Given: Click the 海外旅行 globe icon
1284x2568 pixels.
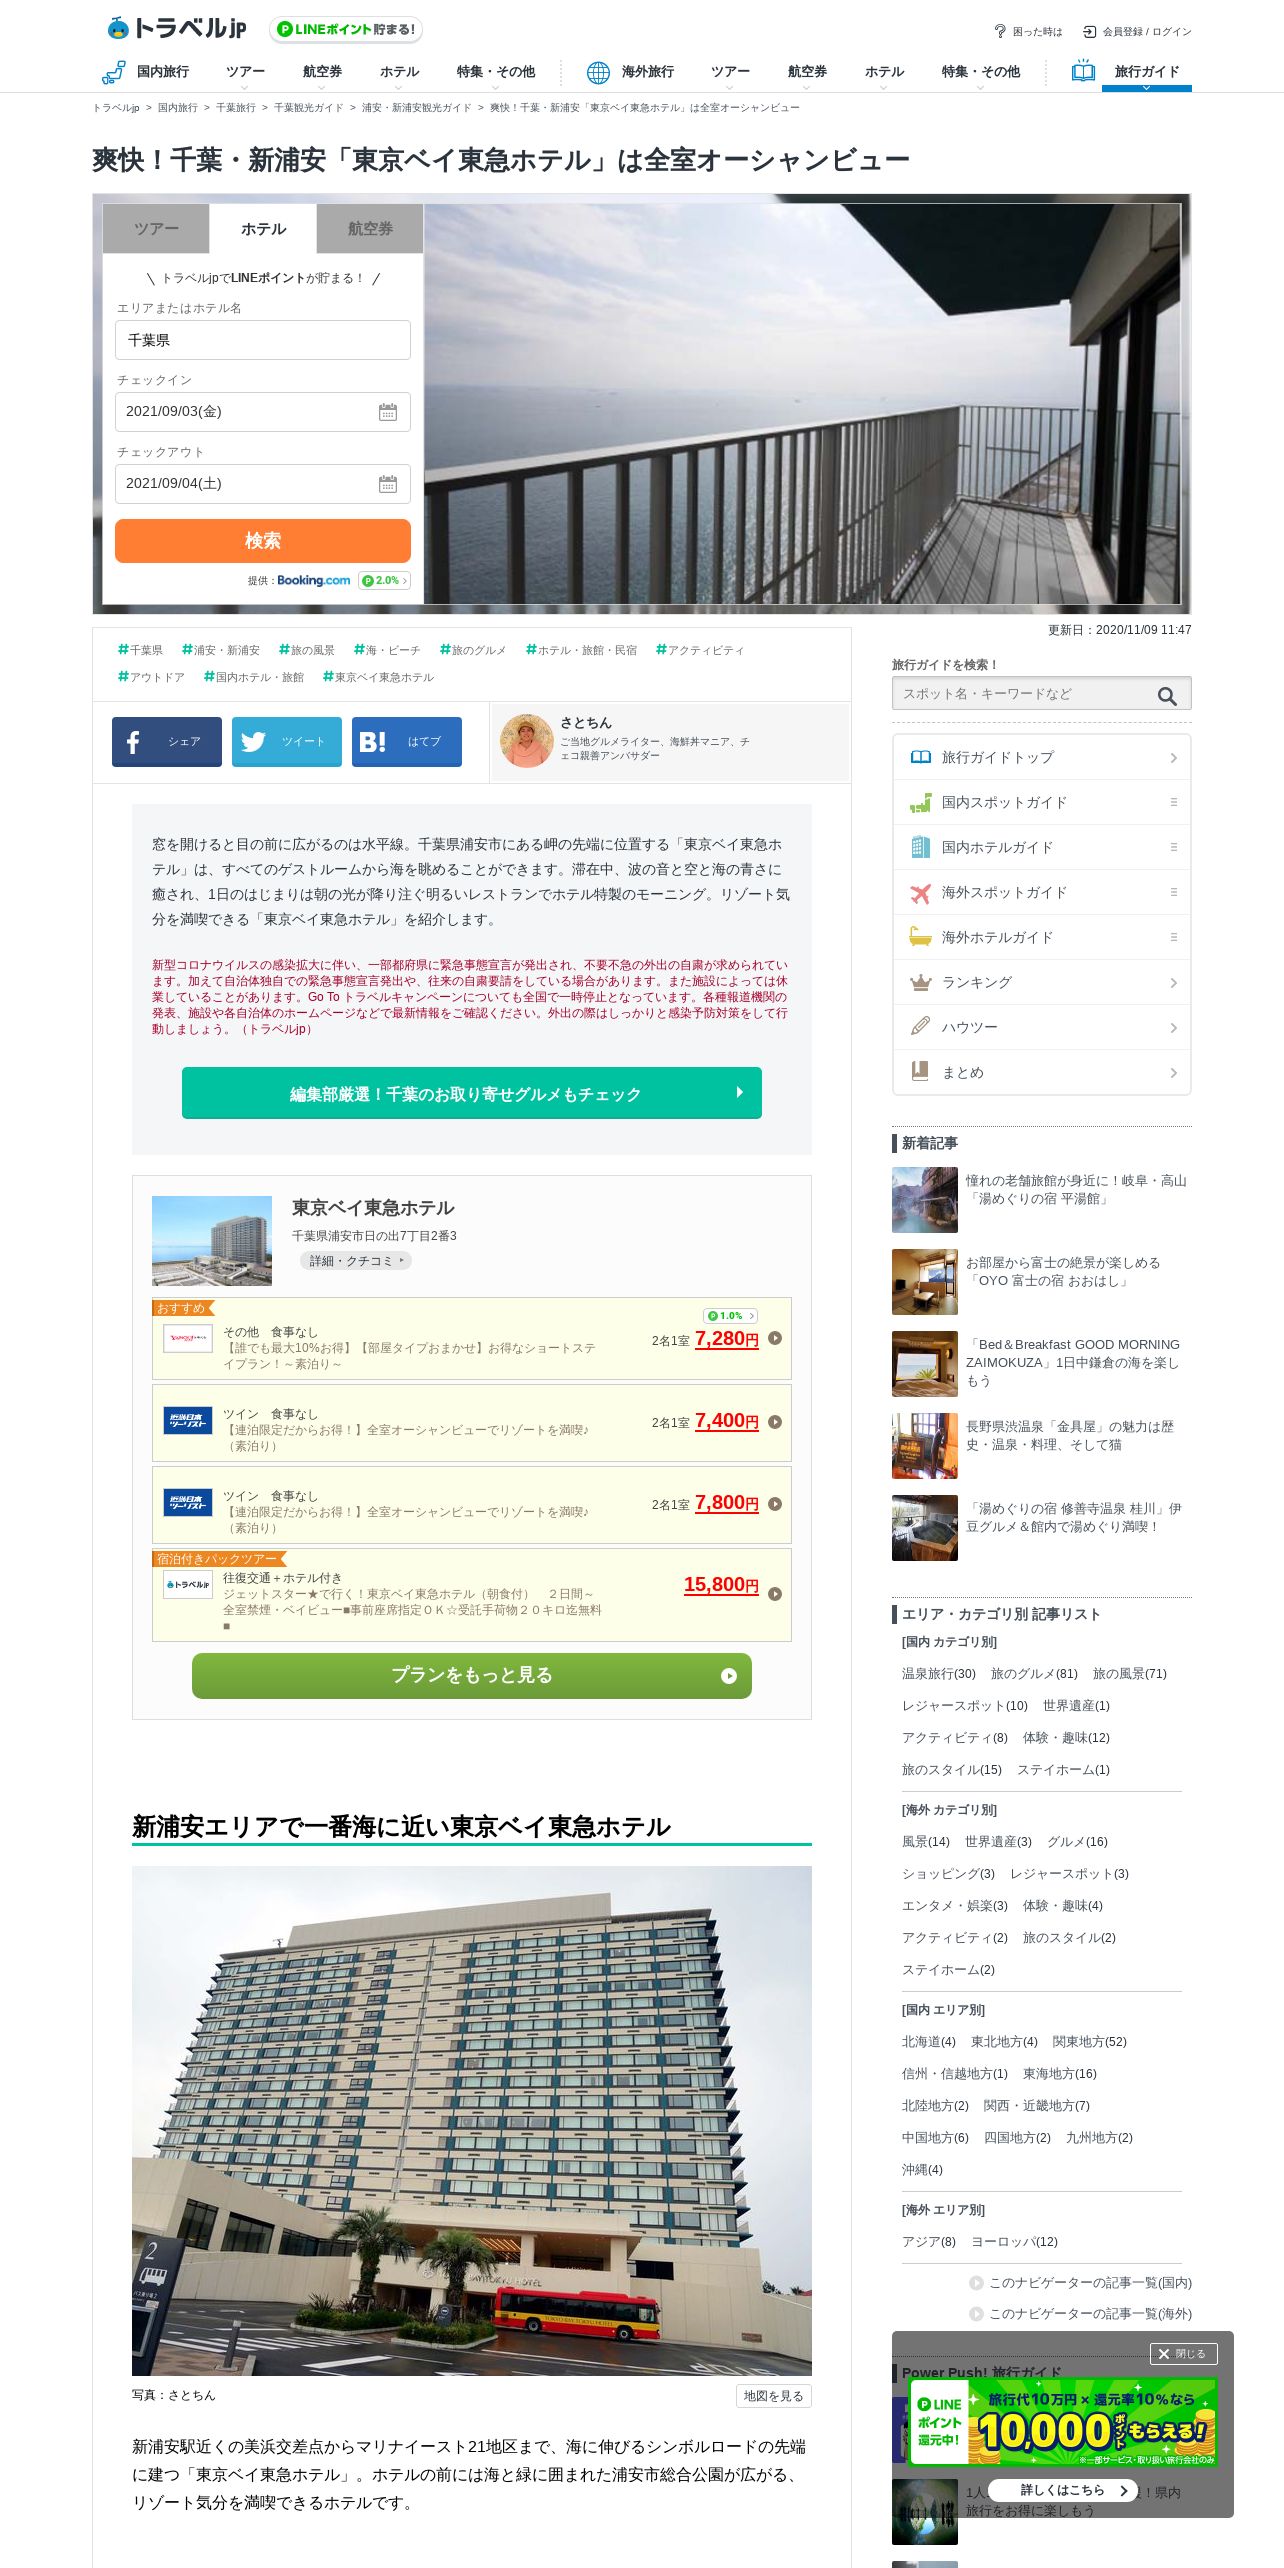Looking at the screenshot, I should click(598, 72).
